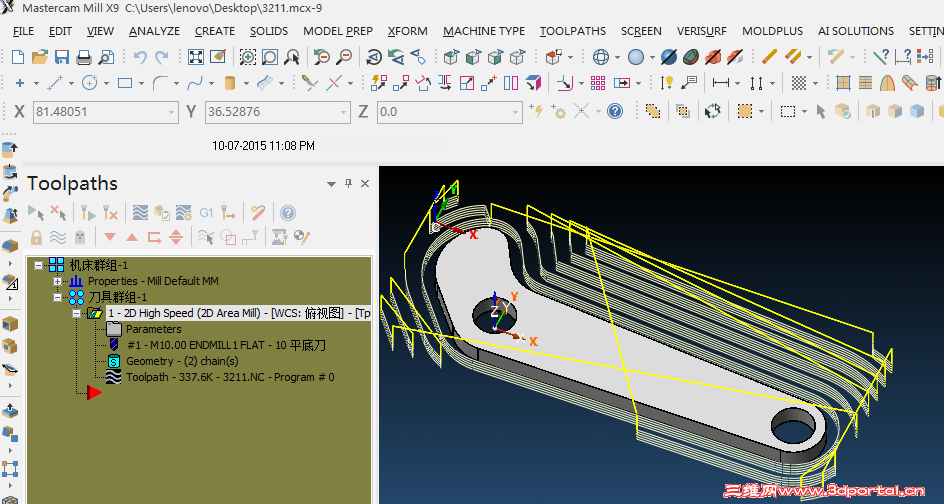Click the Create Cylinder solid icon
This screenshot has width=944, height=504.
[x=229, y=83]
